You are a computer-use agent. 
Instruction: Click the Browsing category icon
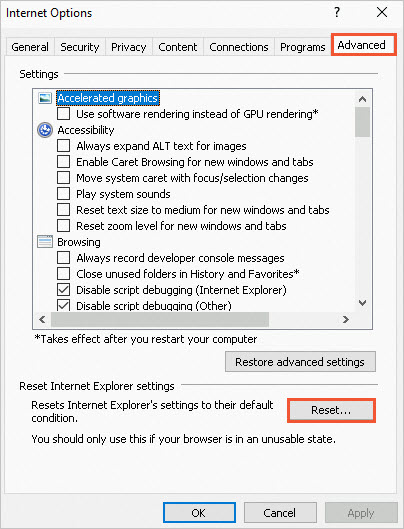[45, 242]
